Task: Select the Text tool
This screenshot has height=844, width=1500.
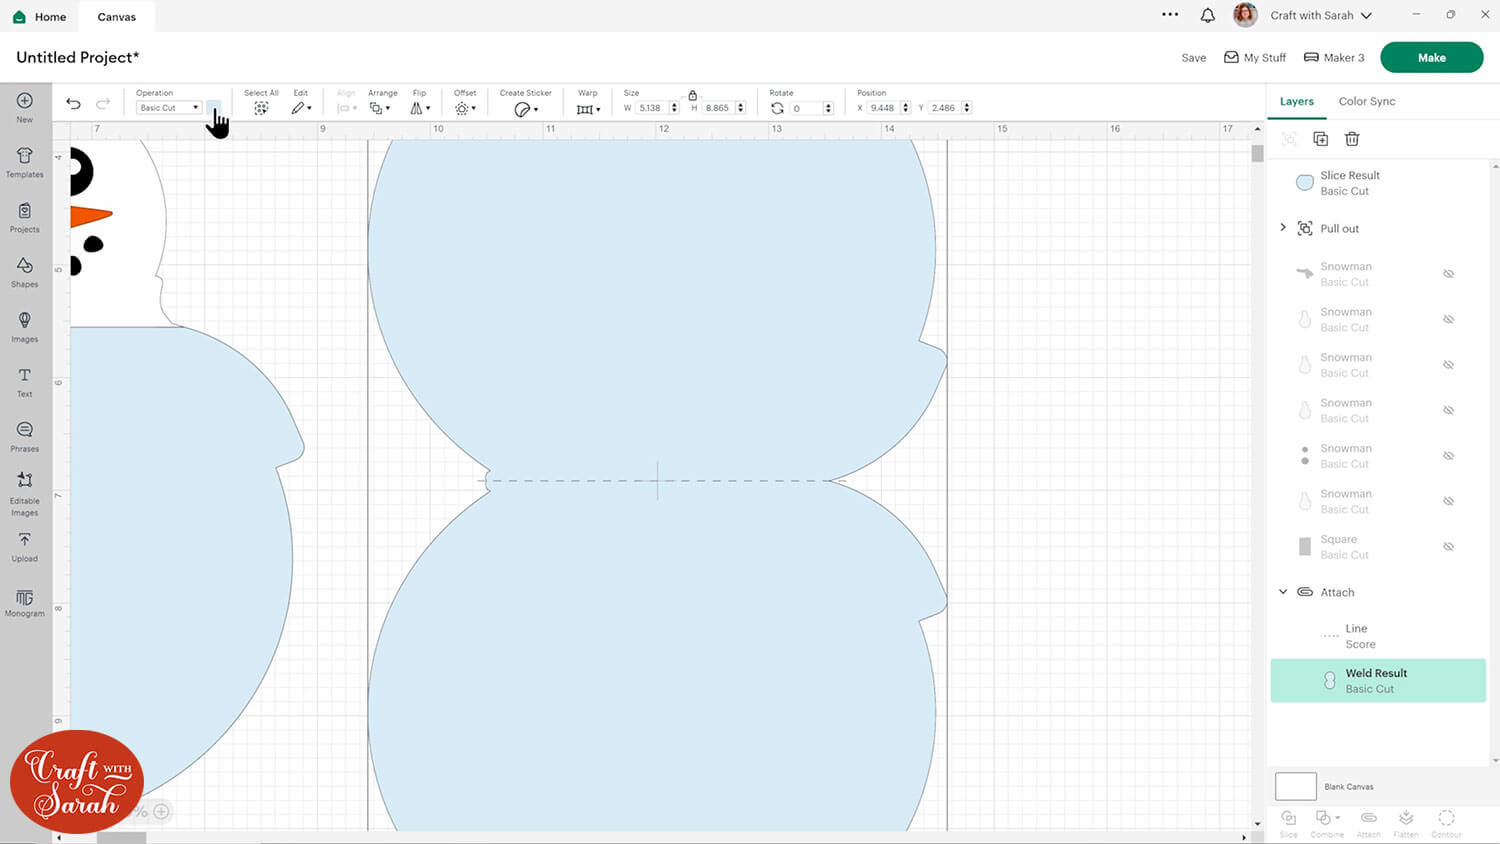Action: click(25, 381)
